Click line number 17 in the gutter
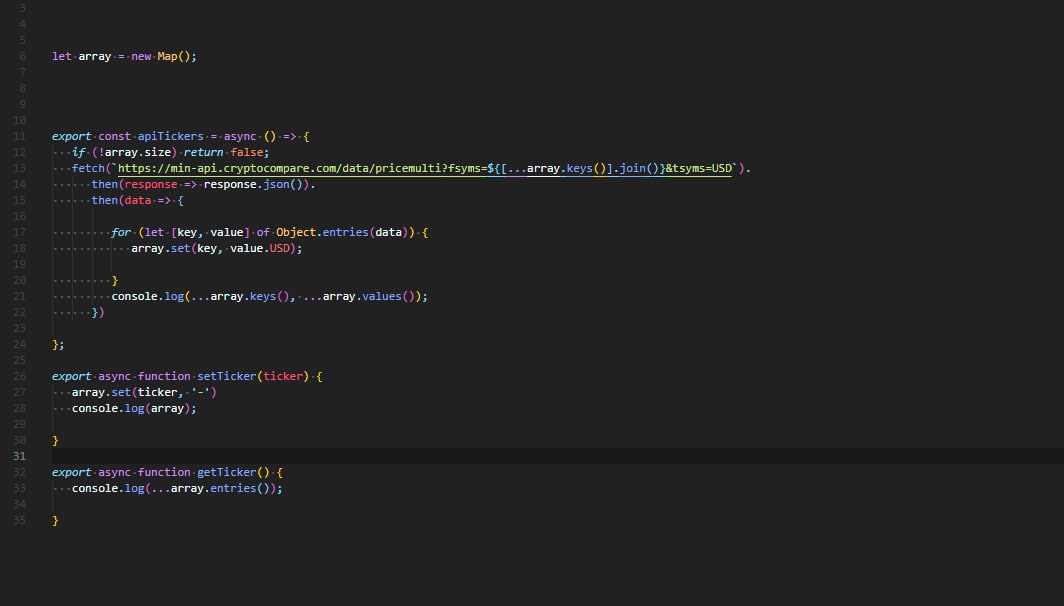Image resolution: width=1064 pixels, height=606 pixels. 19,233
